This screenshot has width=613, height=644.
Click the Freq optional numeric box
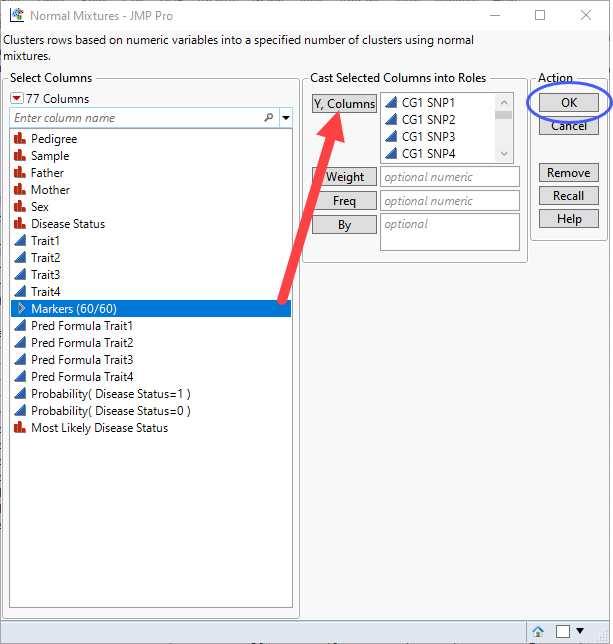tap(450, 200)
